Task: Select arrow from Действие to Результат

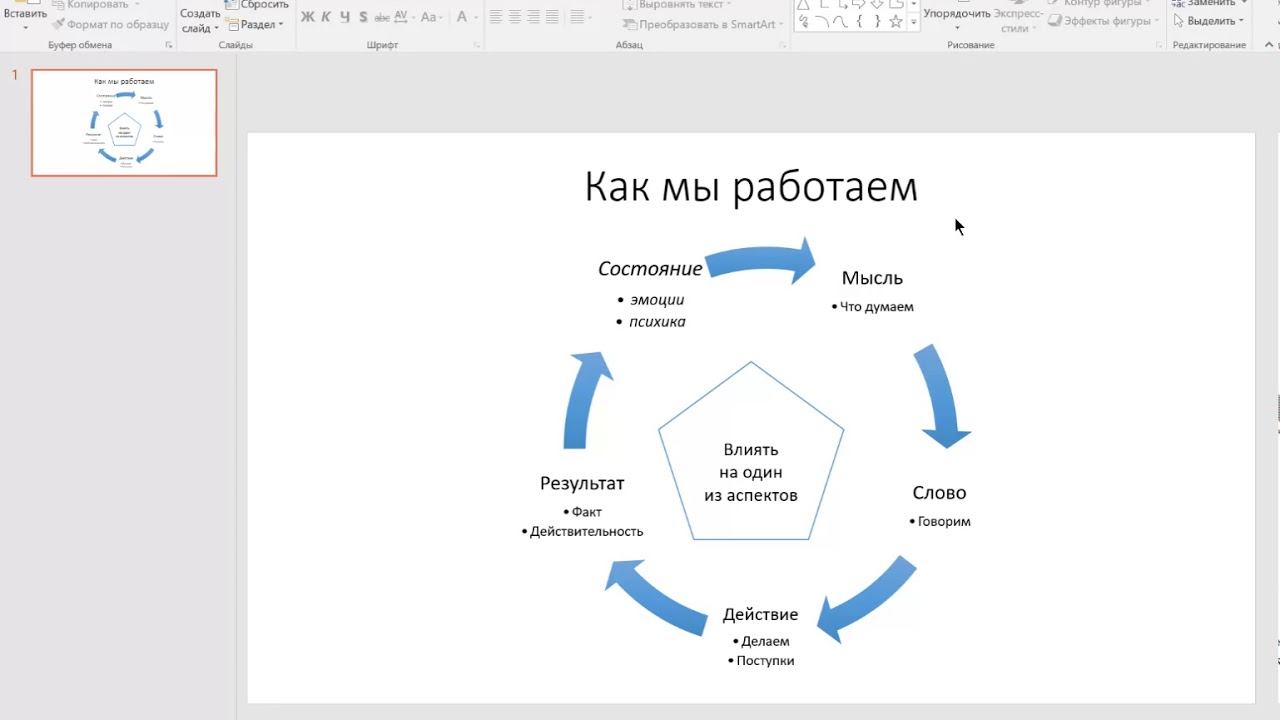Action: (x=656, y=597)
